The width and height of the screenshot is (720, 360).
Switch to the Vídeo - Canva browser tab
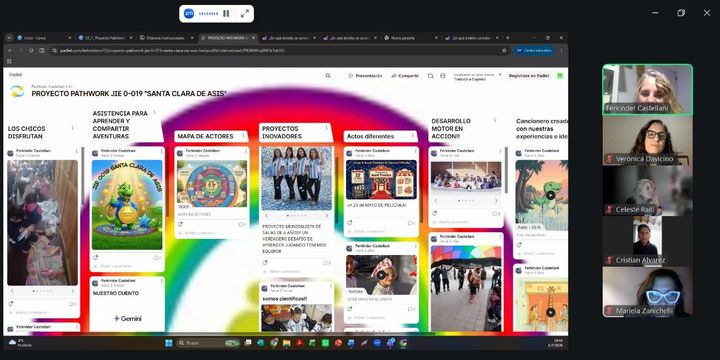pyautogui.click(x=44, y=38)
